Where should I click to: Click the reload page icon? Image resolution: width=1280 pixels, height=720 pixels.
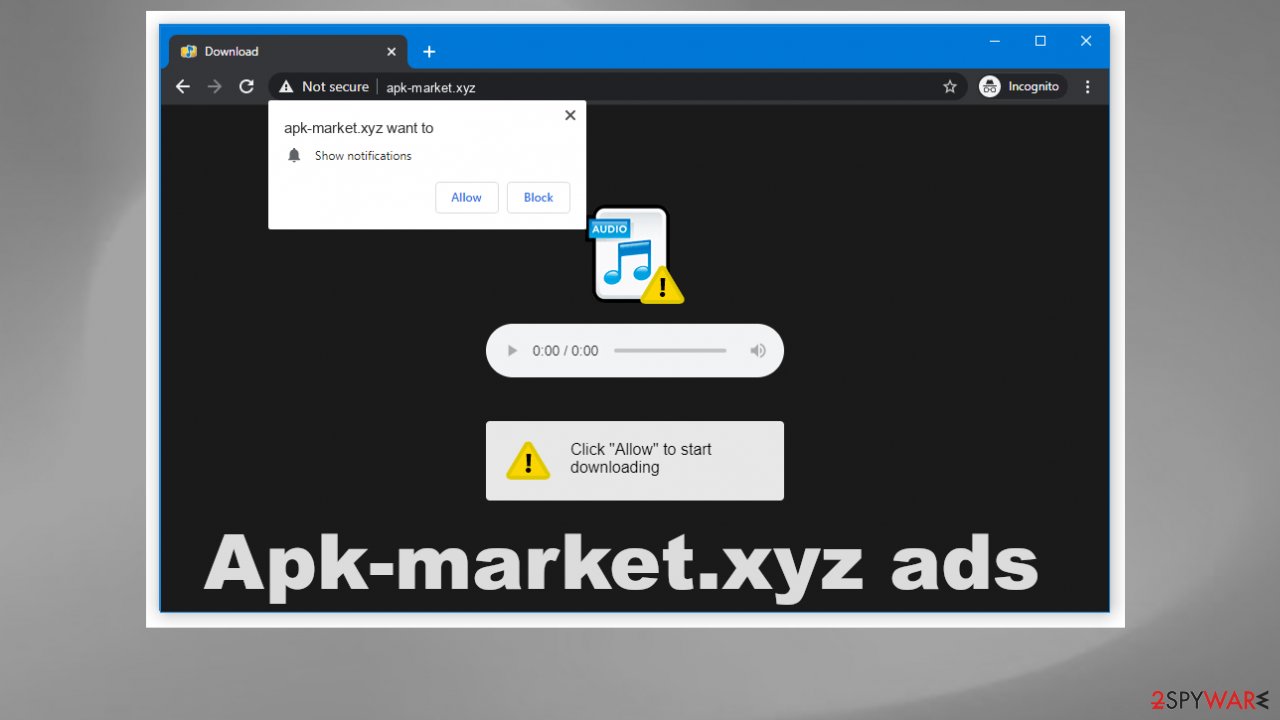click(x=246, y=86)
